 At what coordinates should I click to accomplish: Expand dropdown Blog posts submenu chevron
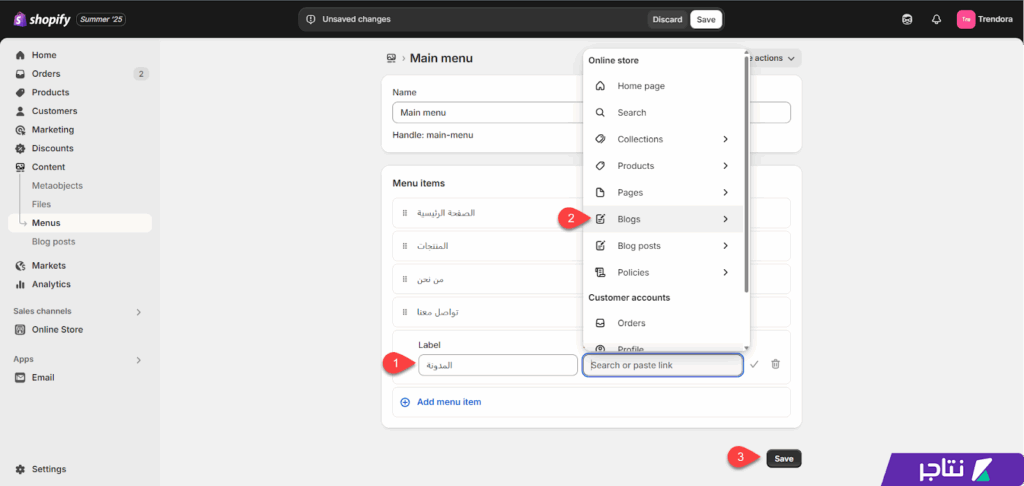726,246
